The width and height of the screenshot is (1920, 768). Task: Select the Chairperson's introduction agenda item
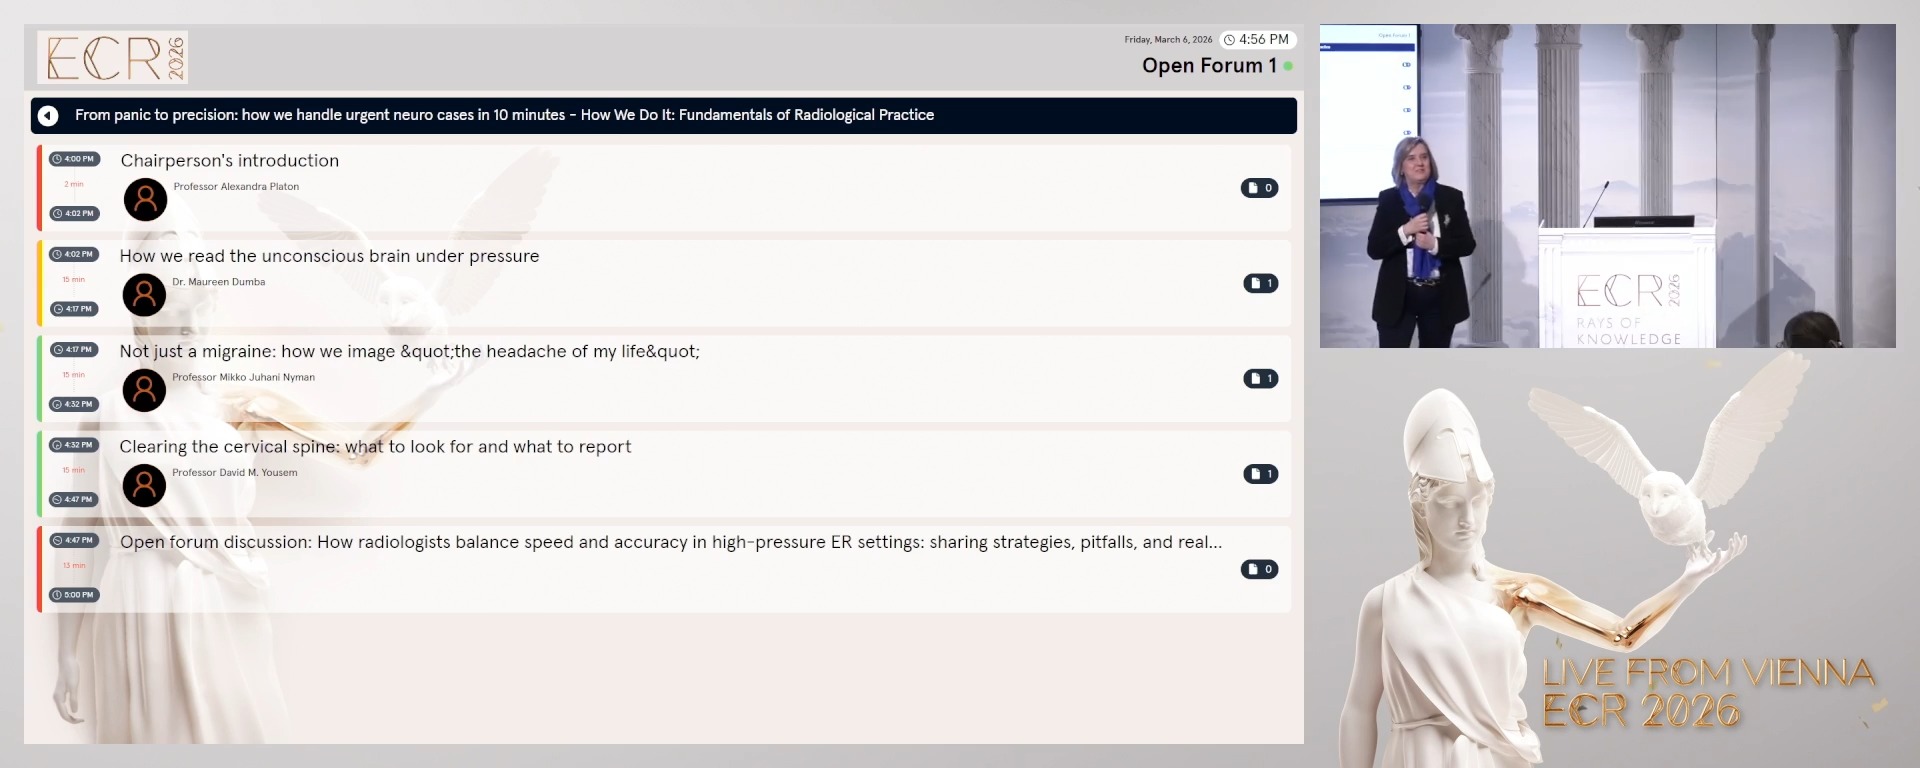click(x=230, y=161)
